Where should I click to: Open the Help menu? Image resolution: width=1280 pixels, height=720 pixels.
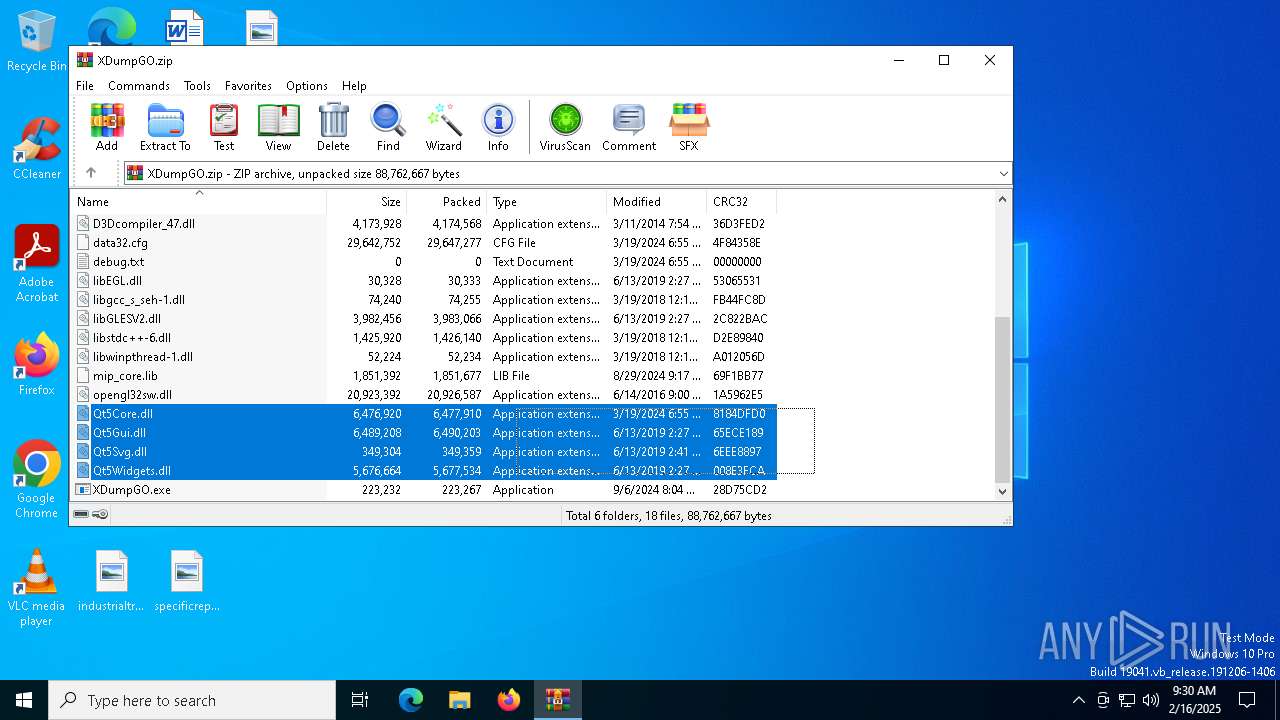pos(354,86)
